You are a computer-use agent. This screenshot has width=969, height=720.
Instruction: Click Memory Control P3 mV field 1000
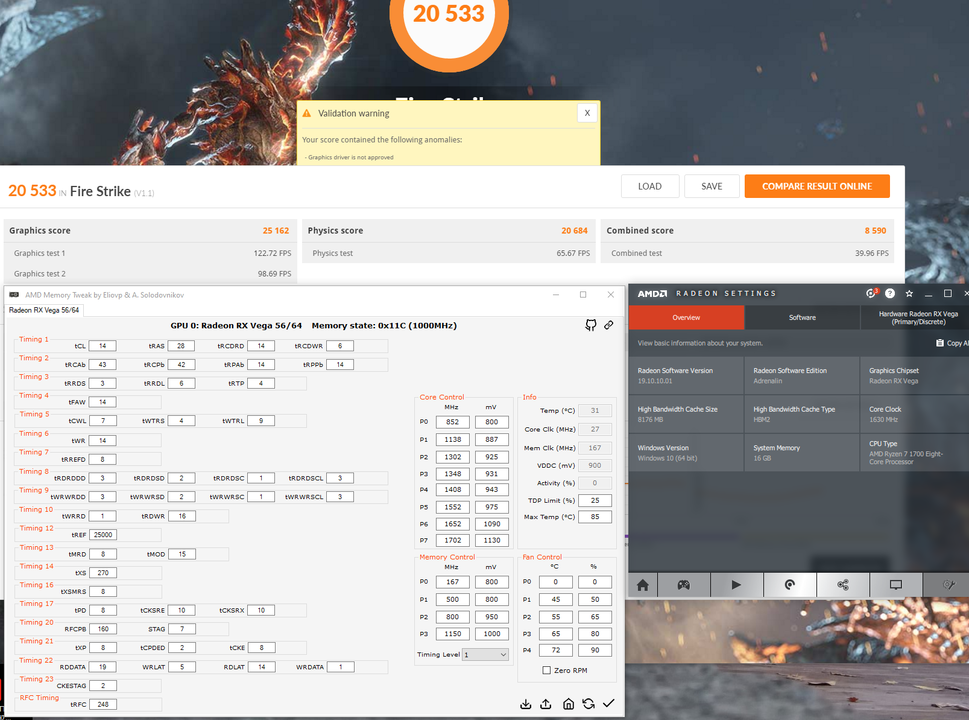click(492, 633)
